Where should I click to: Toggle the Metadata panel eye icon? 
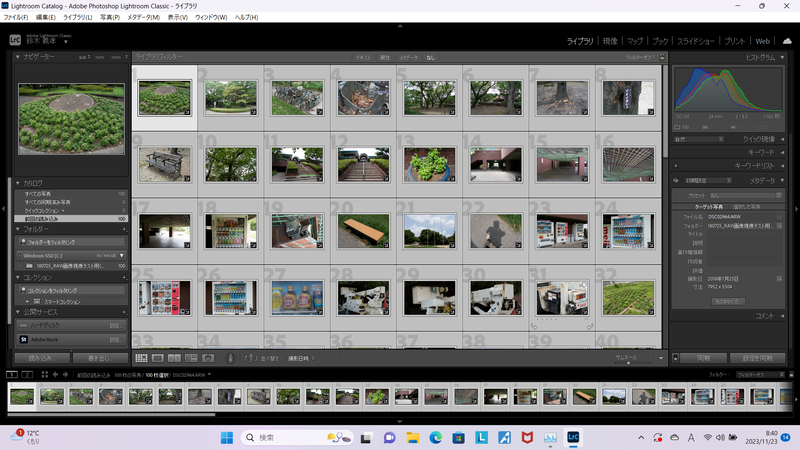pyautogui.click(x=676, y=181)
